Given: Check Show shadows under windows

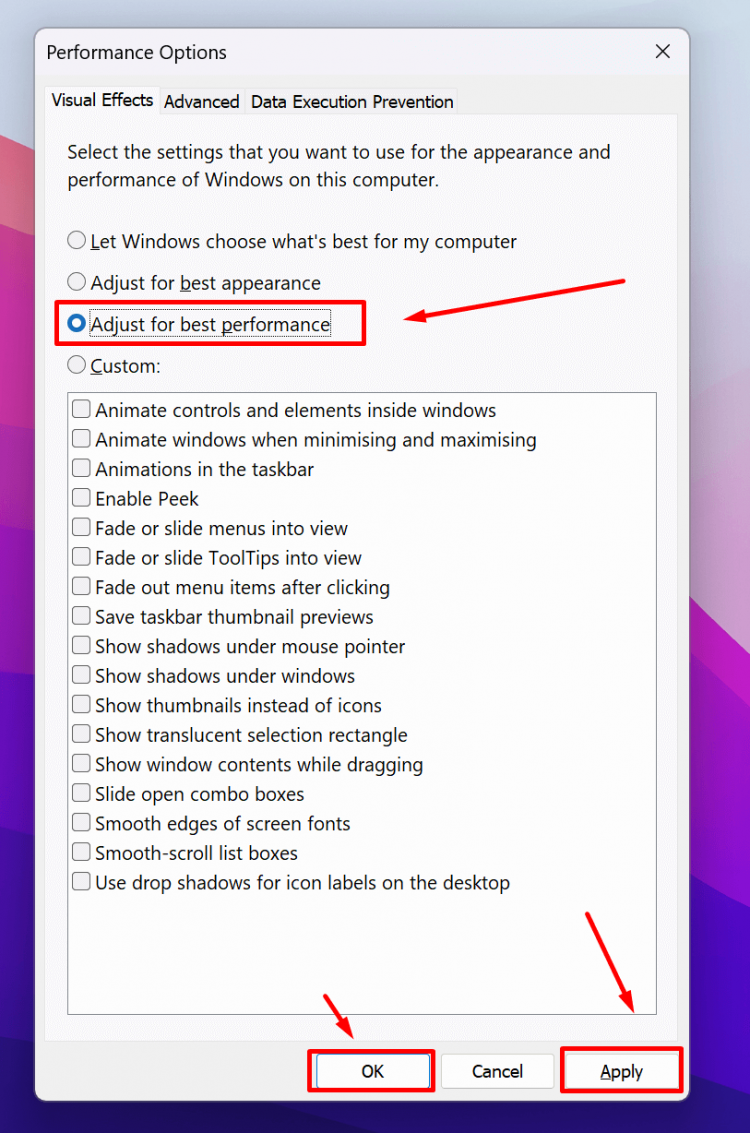Looking at the screenshot, I should (x=81, y=675).
